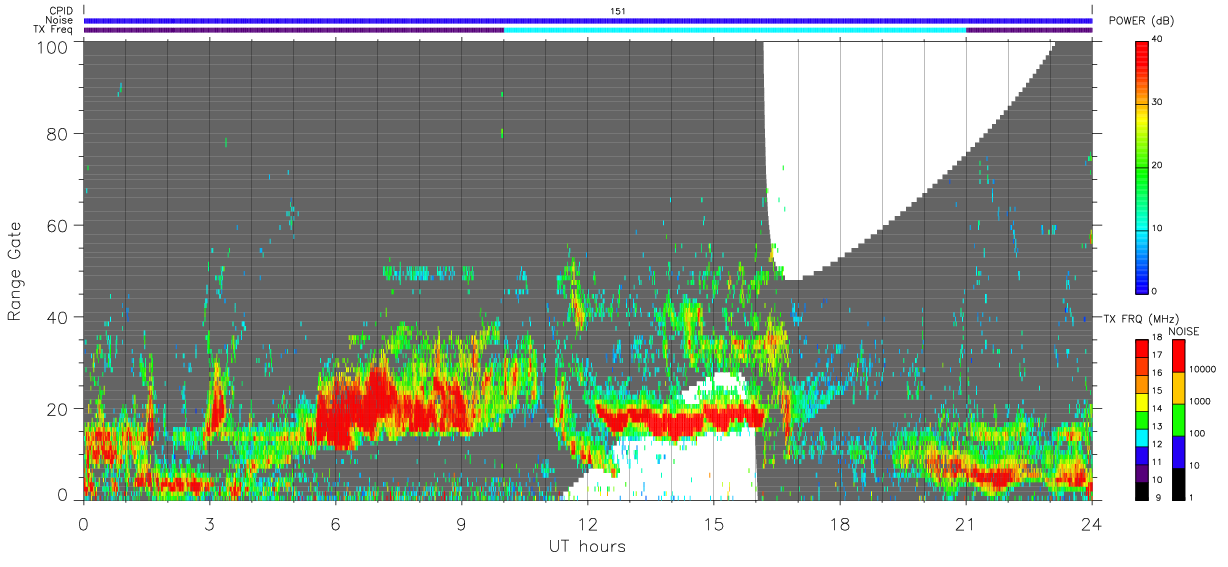Click the TX FRQ (MHz) legend title
Image resolution: width=1228 pixels, height=567 pixels.
pos(1141,318)
